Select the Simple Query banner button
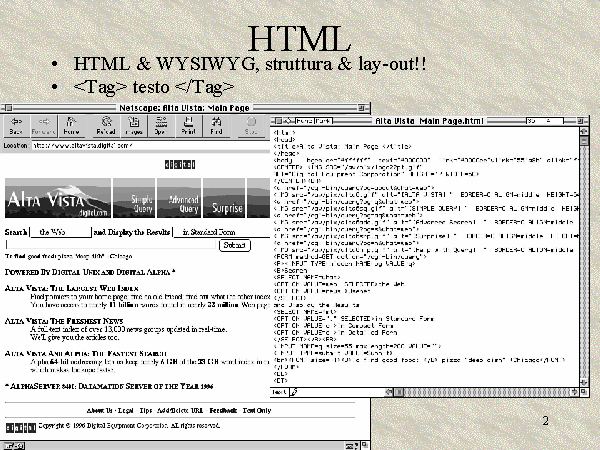This screenshot has width=600, height=450. coord(134,198)
